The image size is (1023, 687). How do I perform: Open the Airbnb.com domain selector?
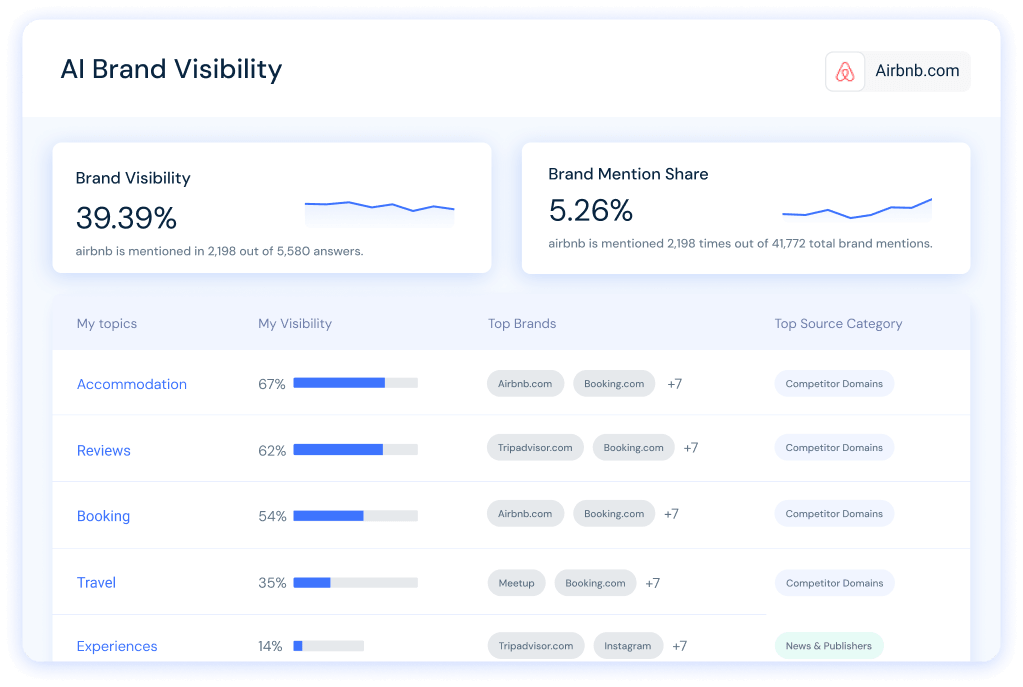898,71
